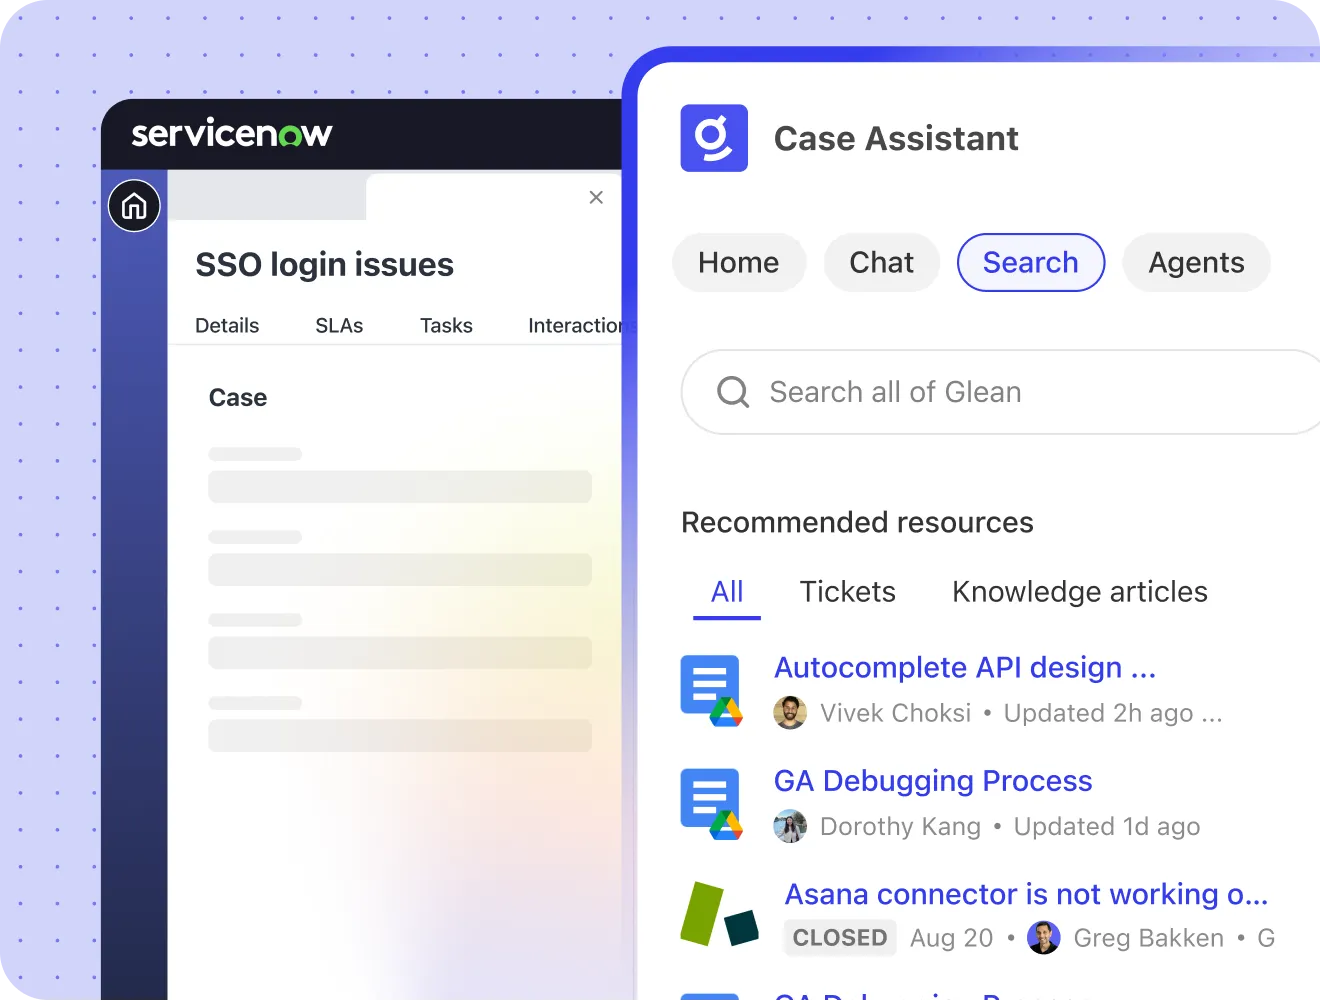
Task: Click the Greg Bakken author name
Action: 1149,938
